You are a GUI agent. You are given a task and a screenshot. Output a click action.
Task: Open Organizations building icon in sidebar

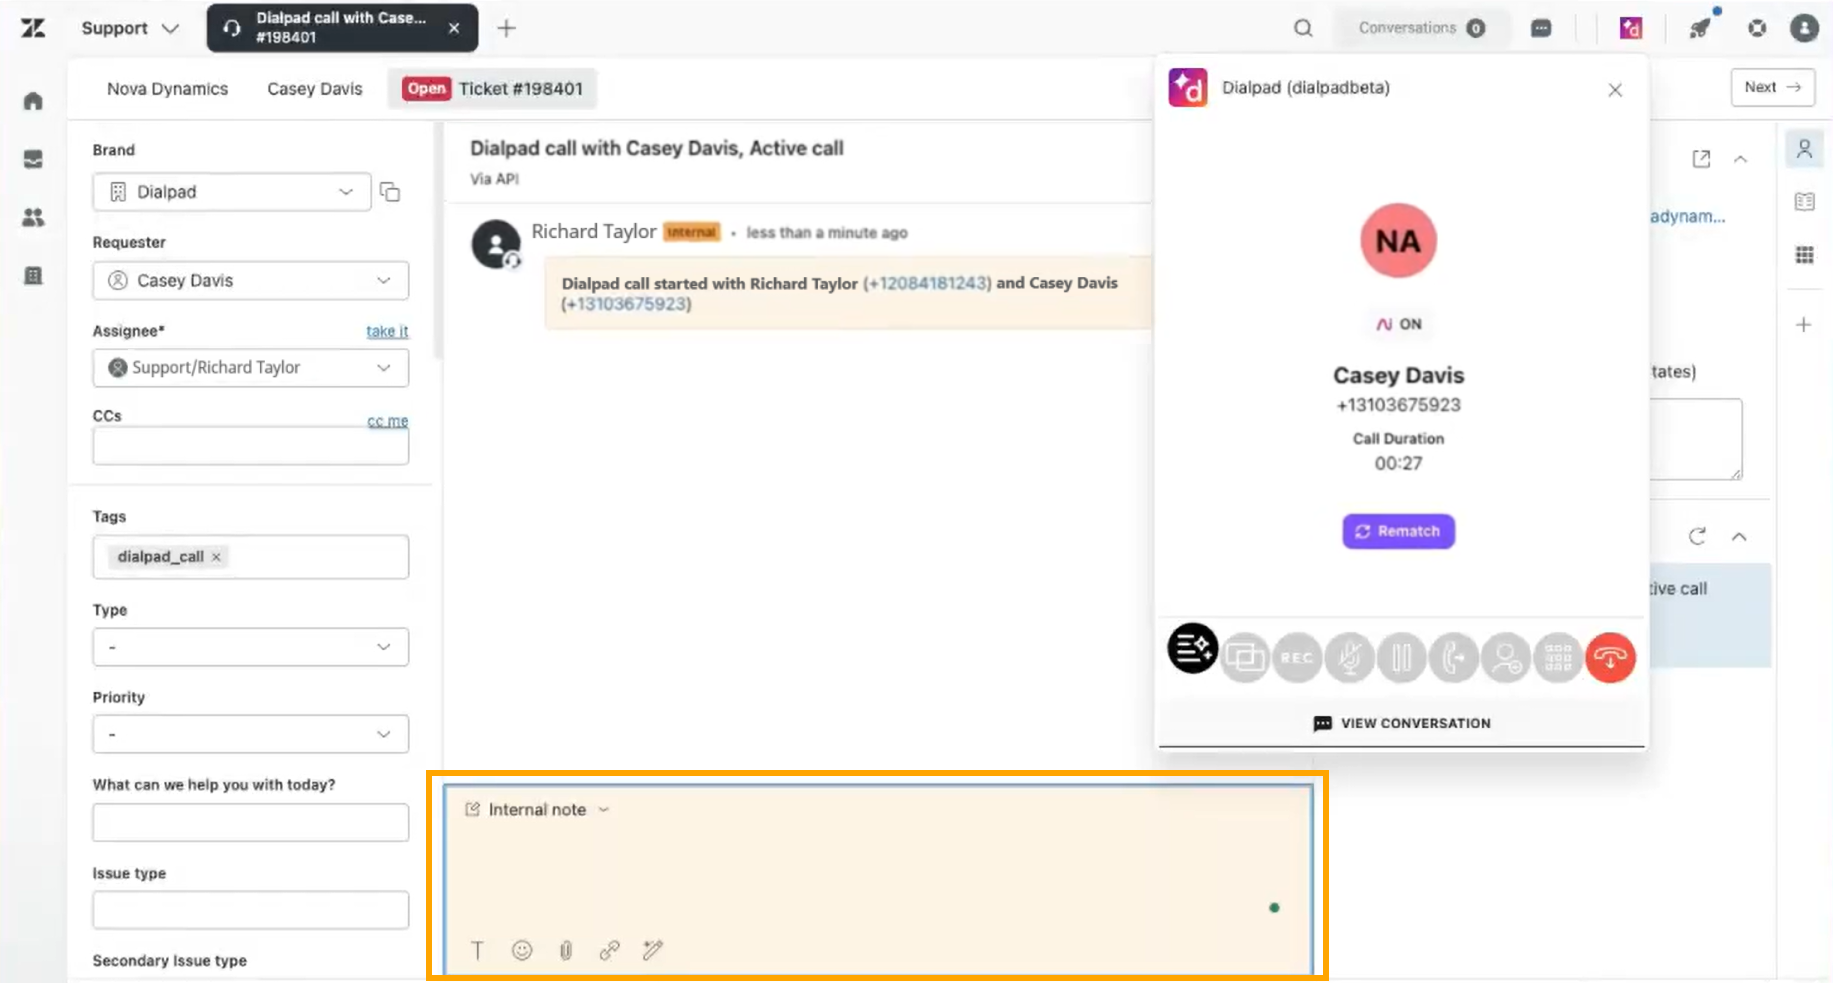tap(33, 275)
